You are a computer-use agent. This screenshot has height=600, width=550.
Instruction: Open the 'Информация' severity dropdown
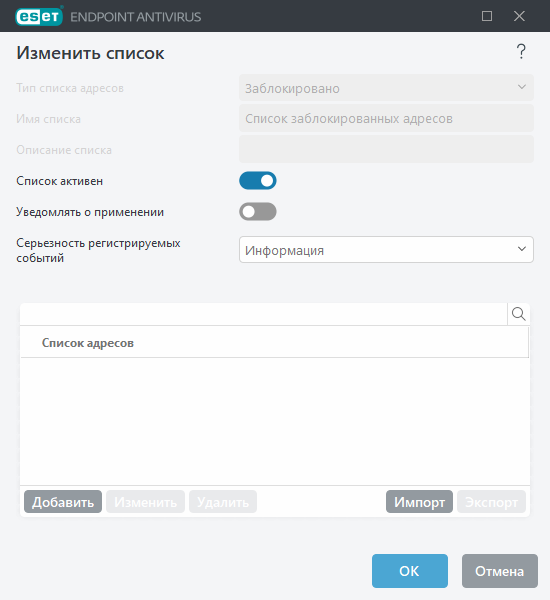pyautogui.click(x=386, y=249)
